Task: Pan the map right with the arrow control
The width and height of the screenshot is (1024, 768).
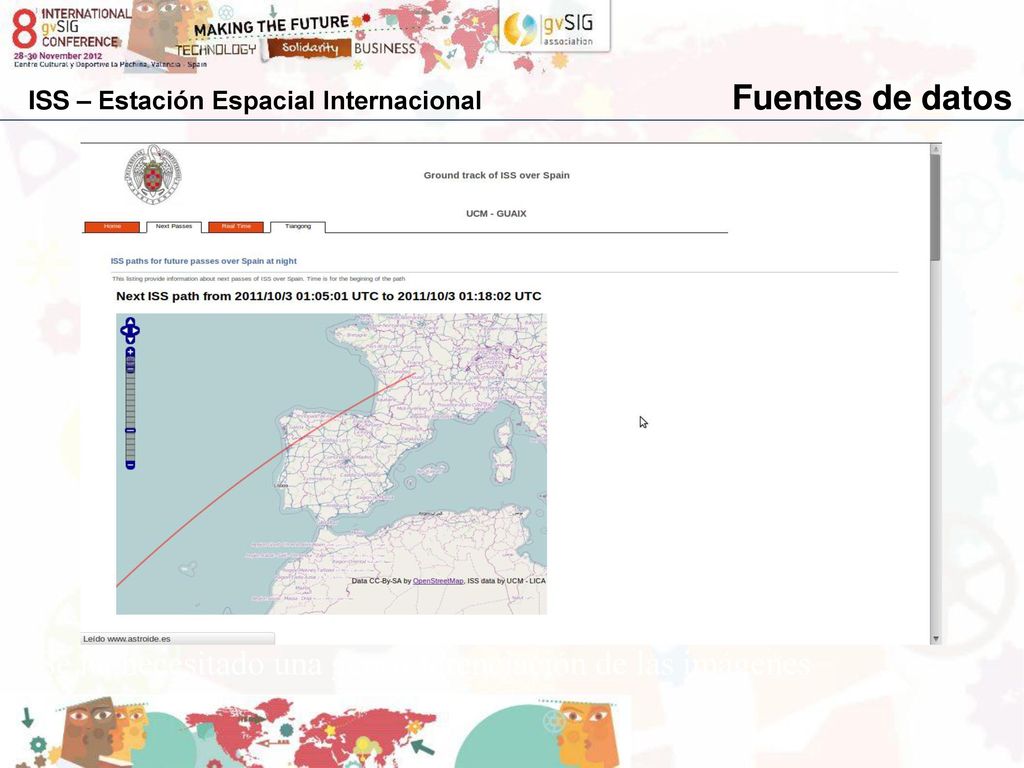Action: pos(136,330)
